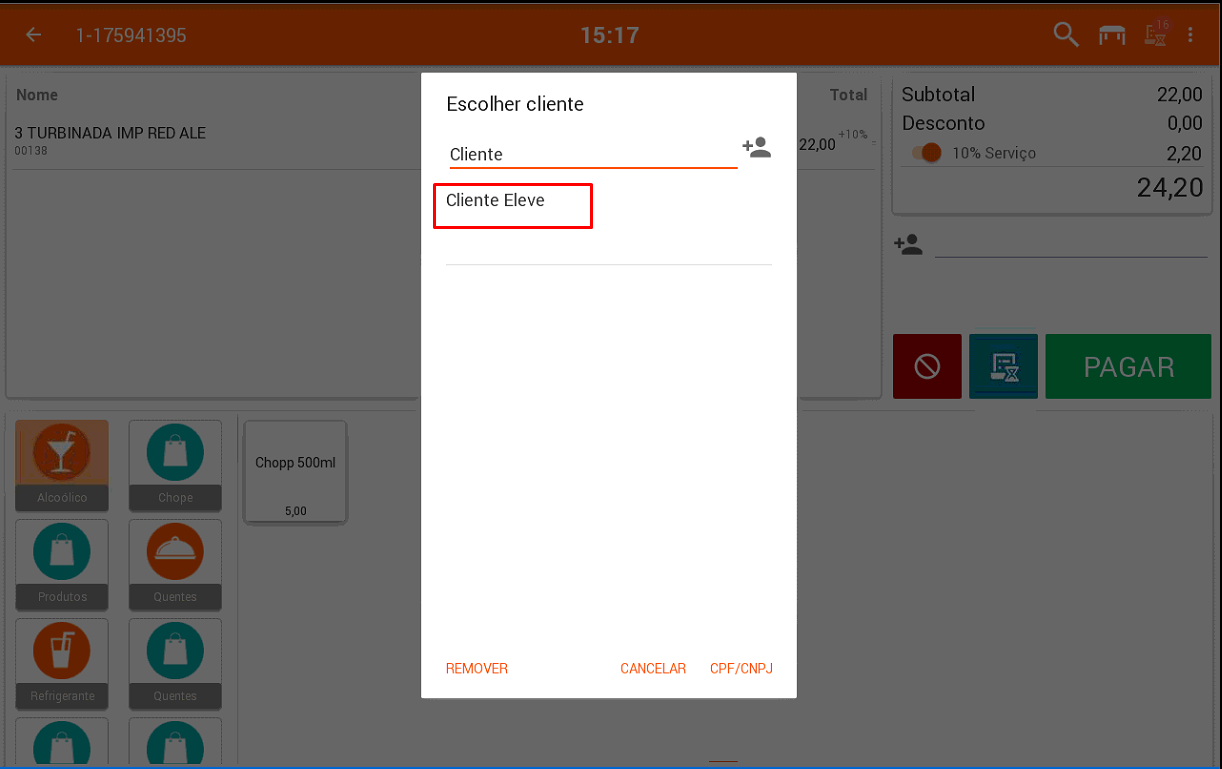
Task: Add client icon below order total
Action: (908, 245)
